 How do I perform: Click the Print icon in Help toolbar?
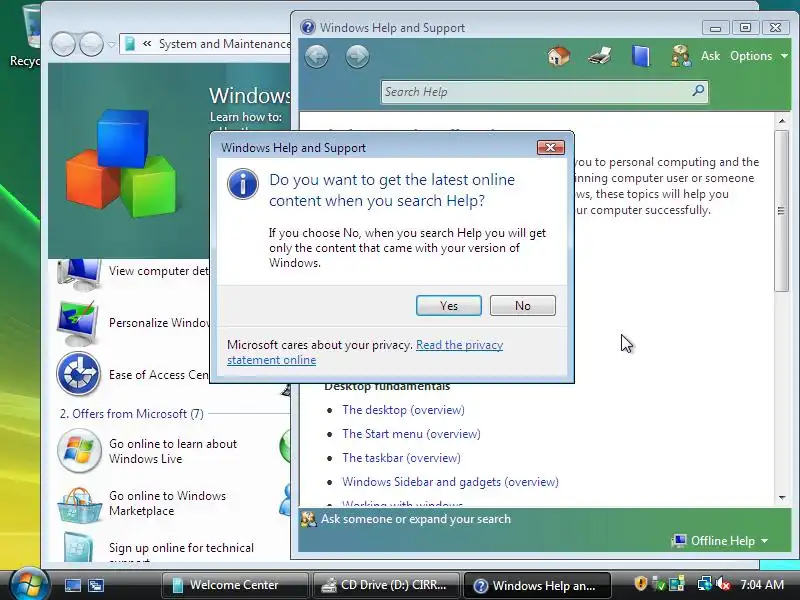[599, 56]
